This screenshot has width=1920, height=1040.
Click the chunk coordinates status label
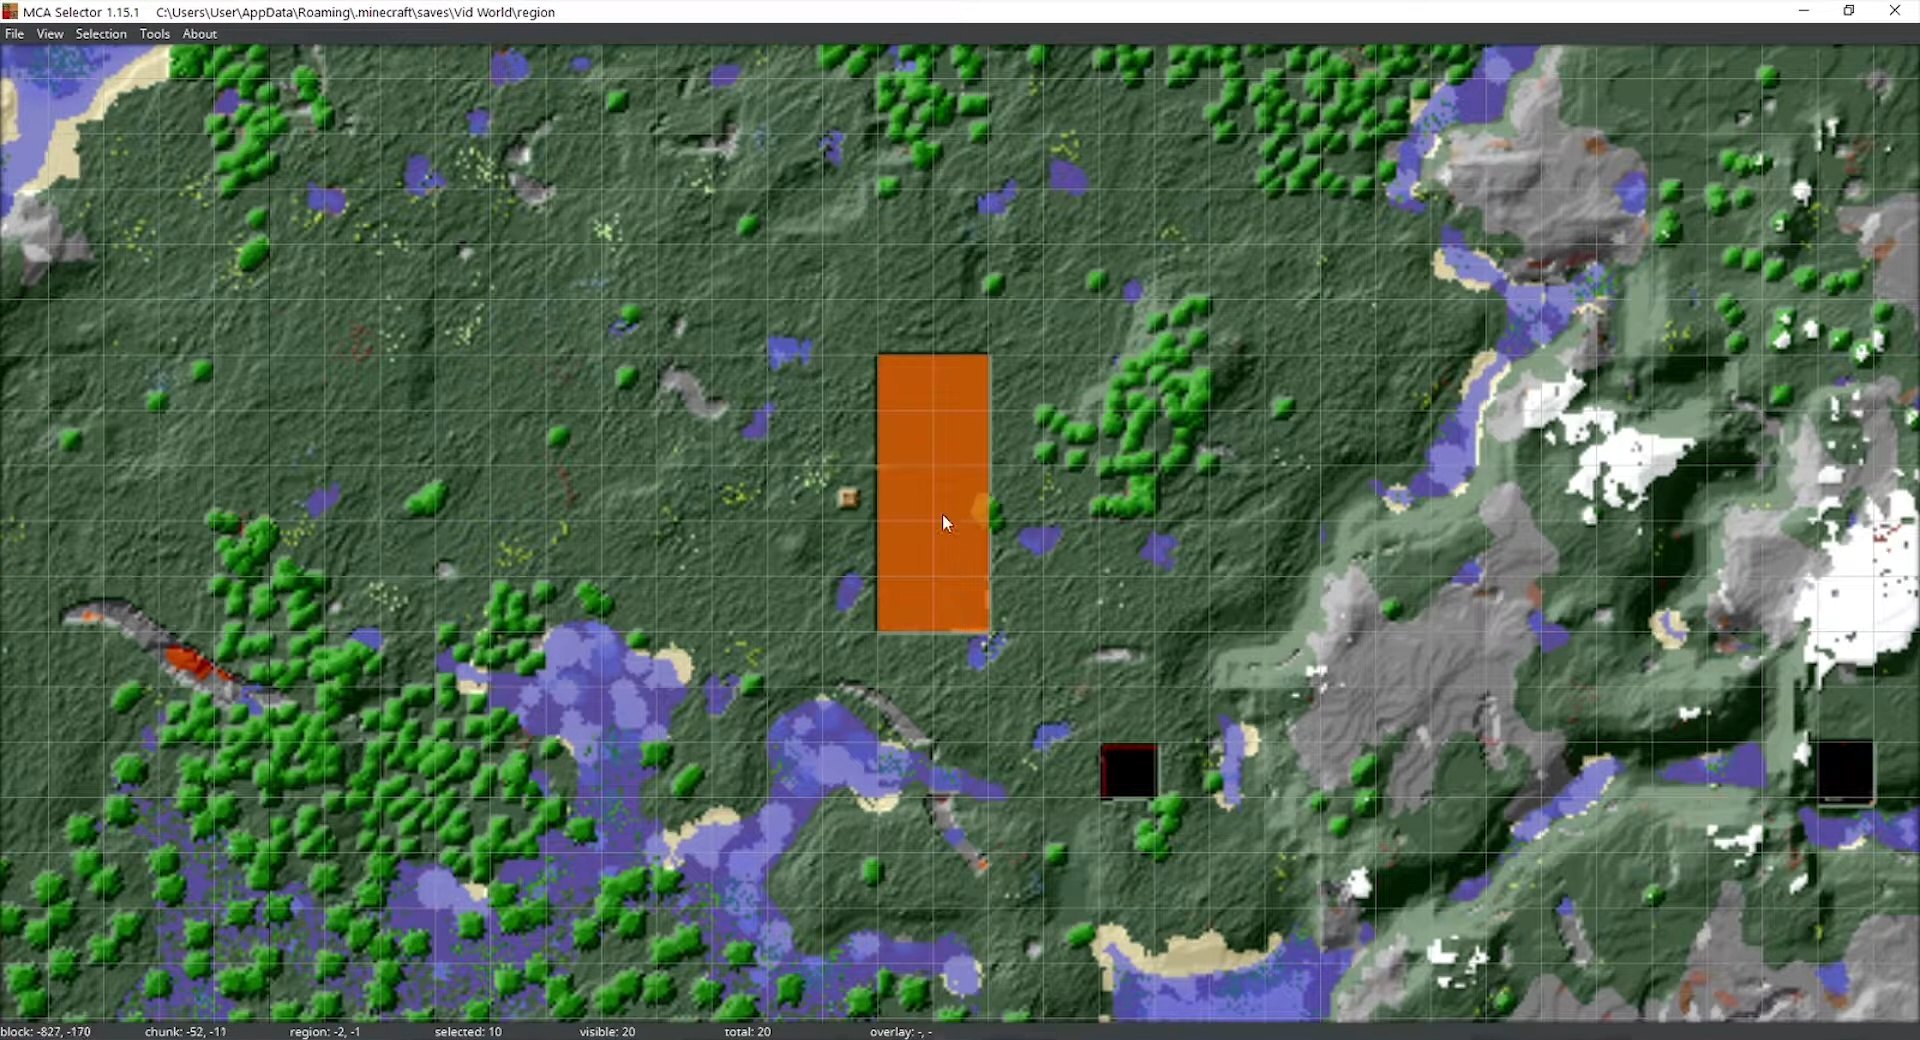[186, 1031]
